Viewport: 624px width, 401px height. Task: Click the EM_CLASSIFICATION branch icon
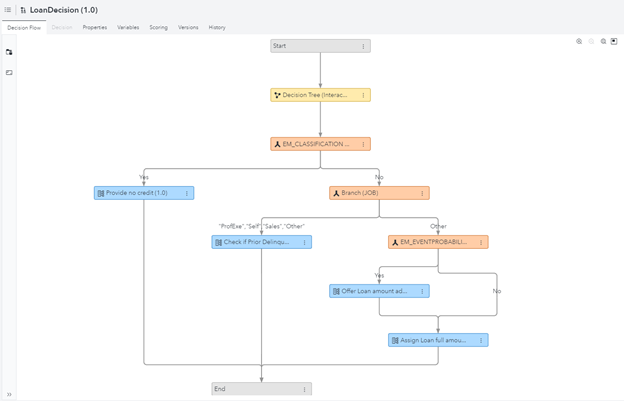pyautogui.click(x=277, y=144)
